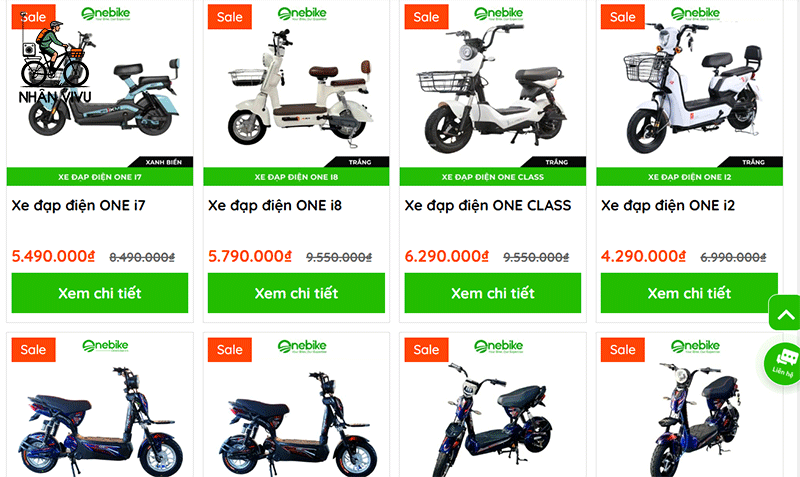Open the Xe đạp điện ONE i2 title link
The width and height of the screenshot is (800, 477).
point(668,206)
